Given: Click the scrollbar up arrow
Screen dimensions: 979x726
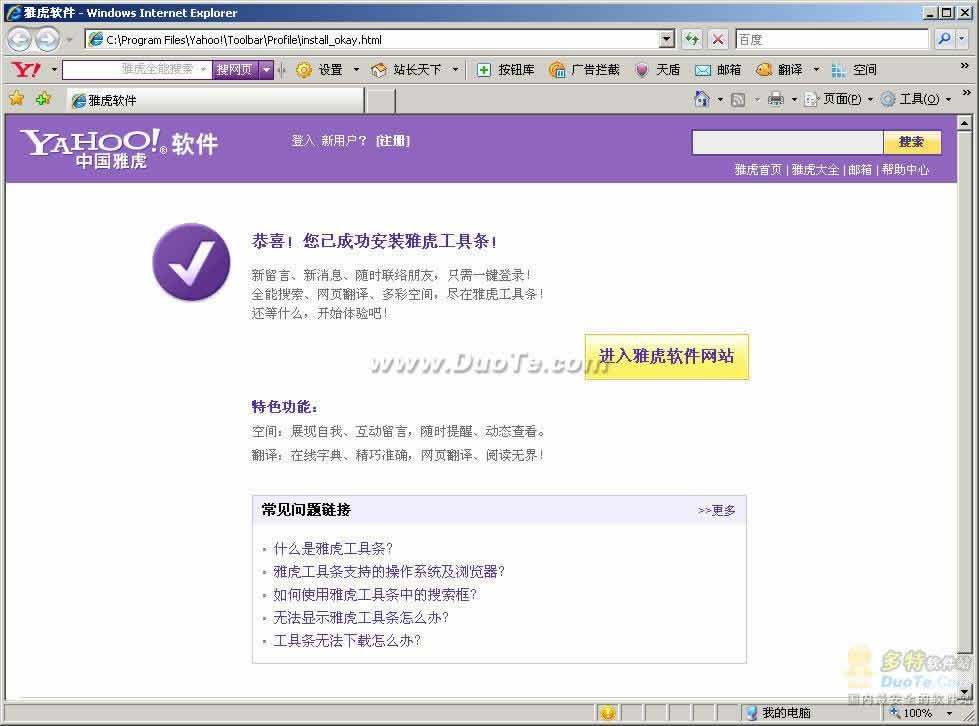Looking at the screenshot, I should click(x=965, y=123).
